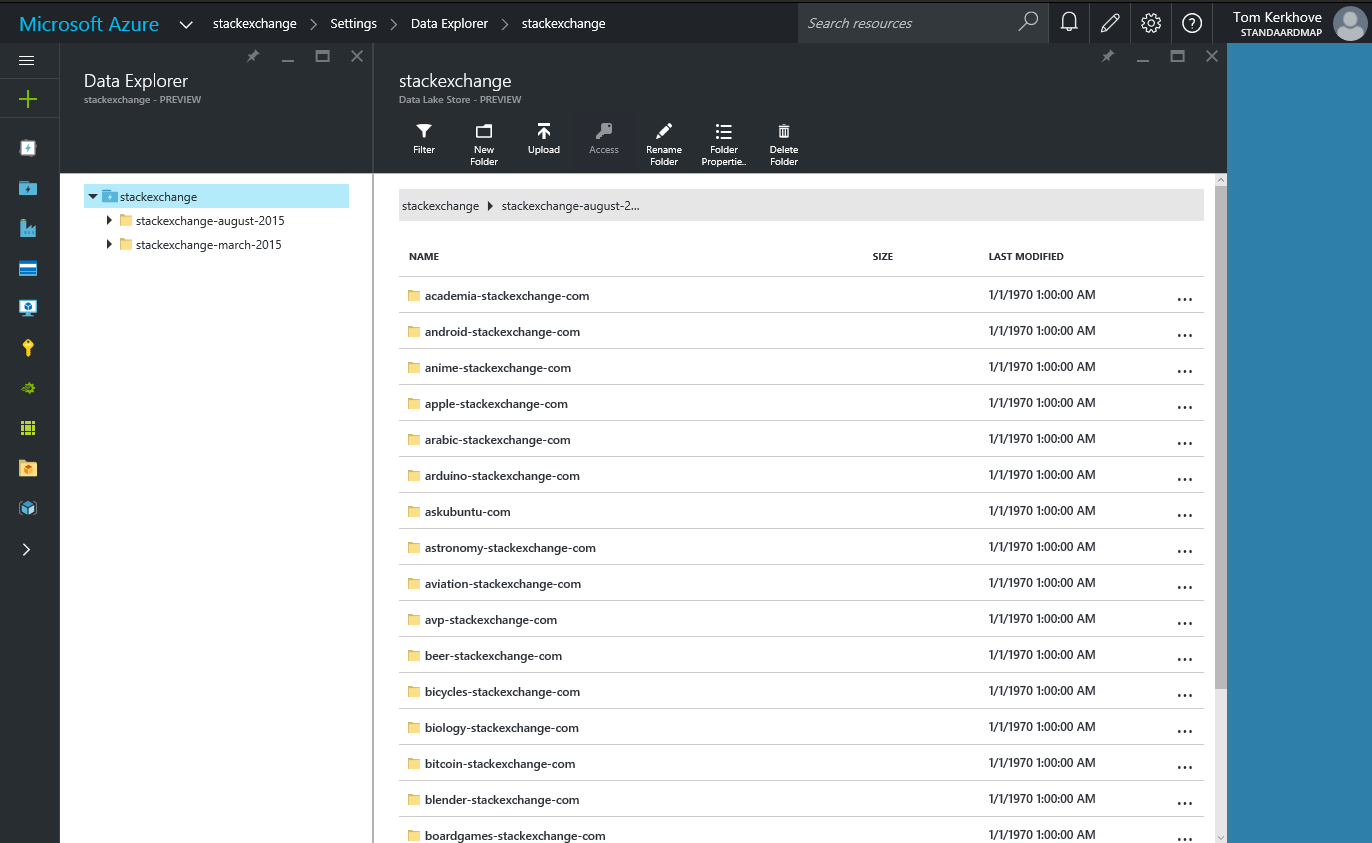Collapse the stackexchange root folder
Viewport: 1372px width, 843px height.
coord(93,196)
